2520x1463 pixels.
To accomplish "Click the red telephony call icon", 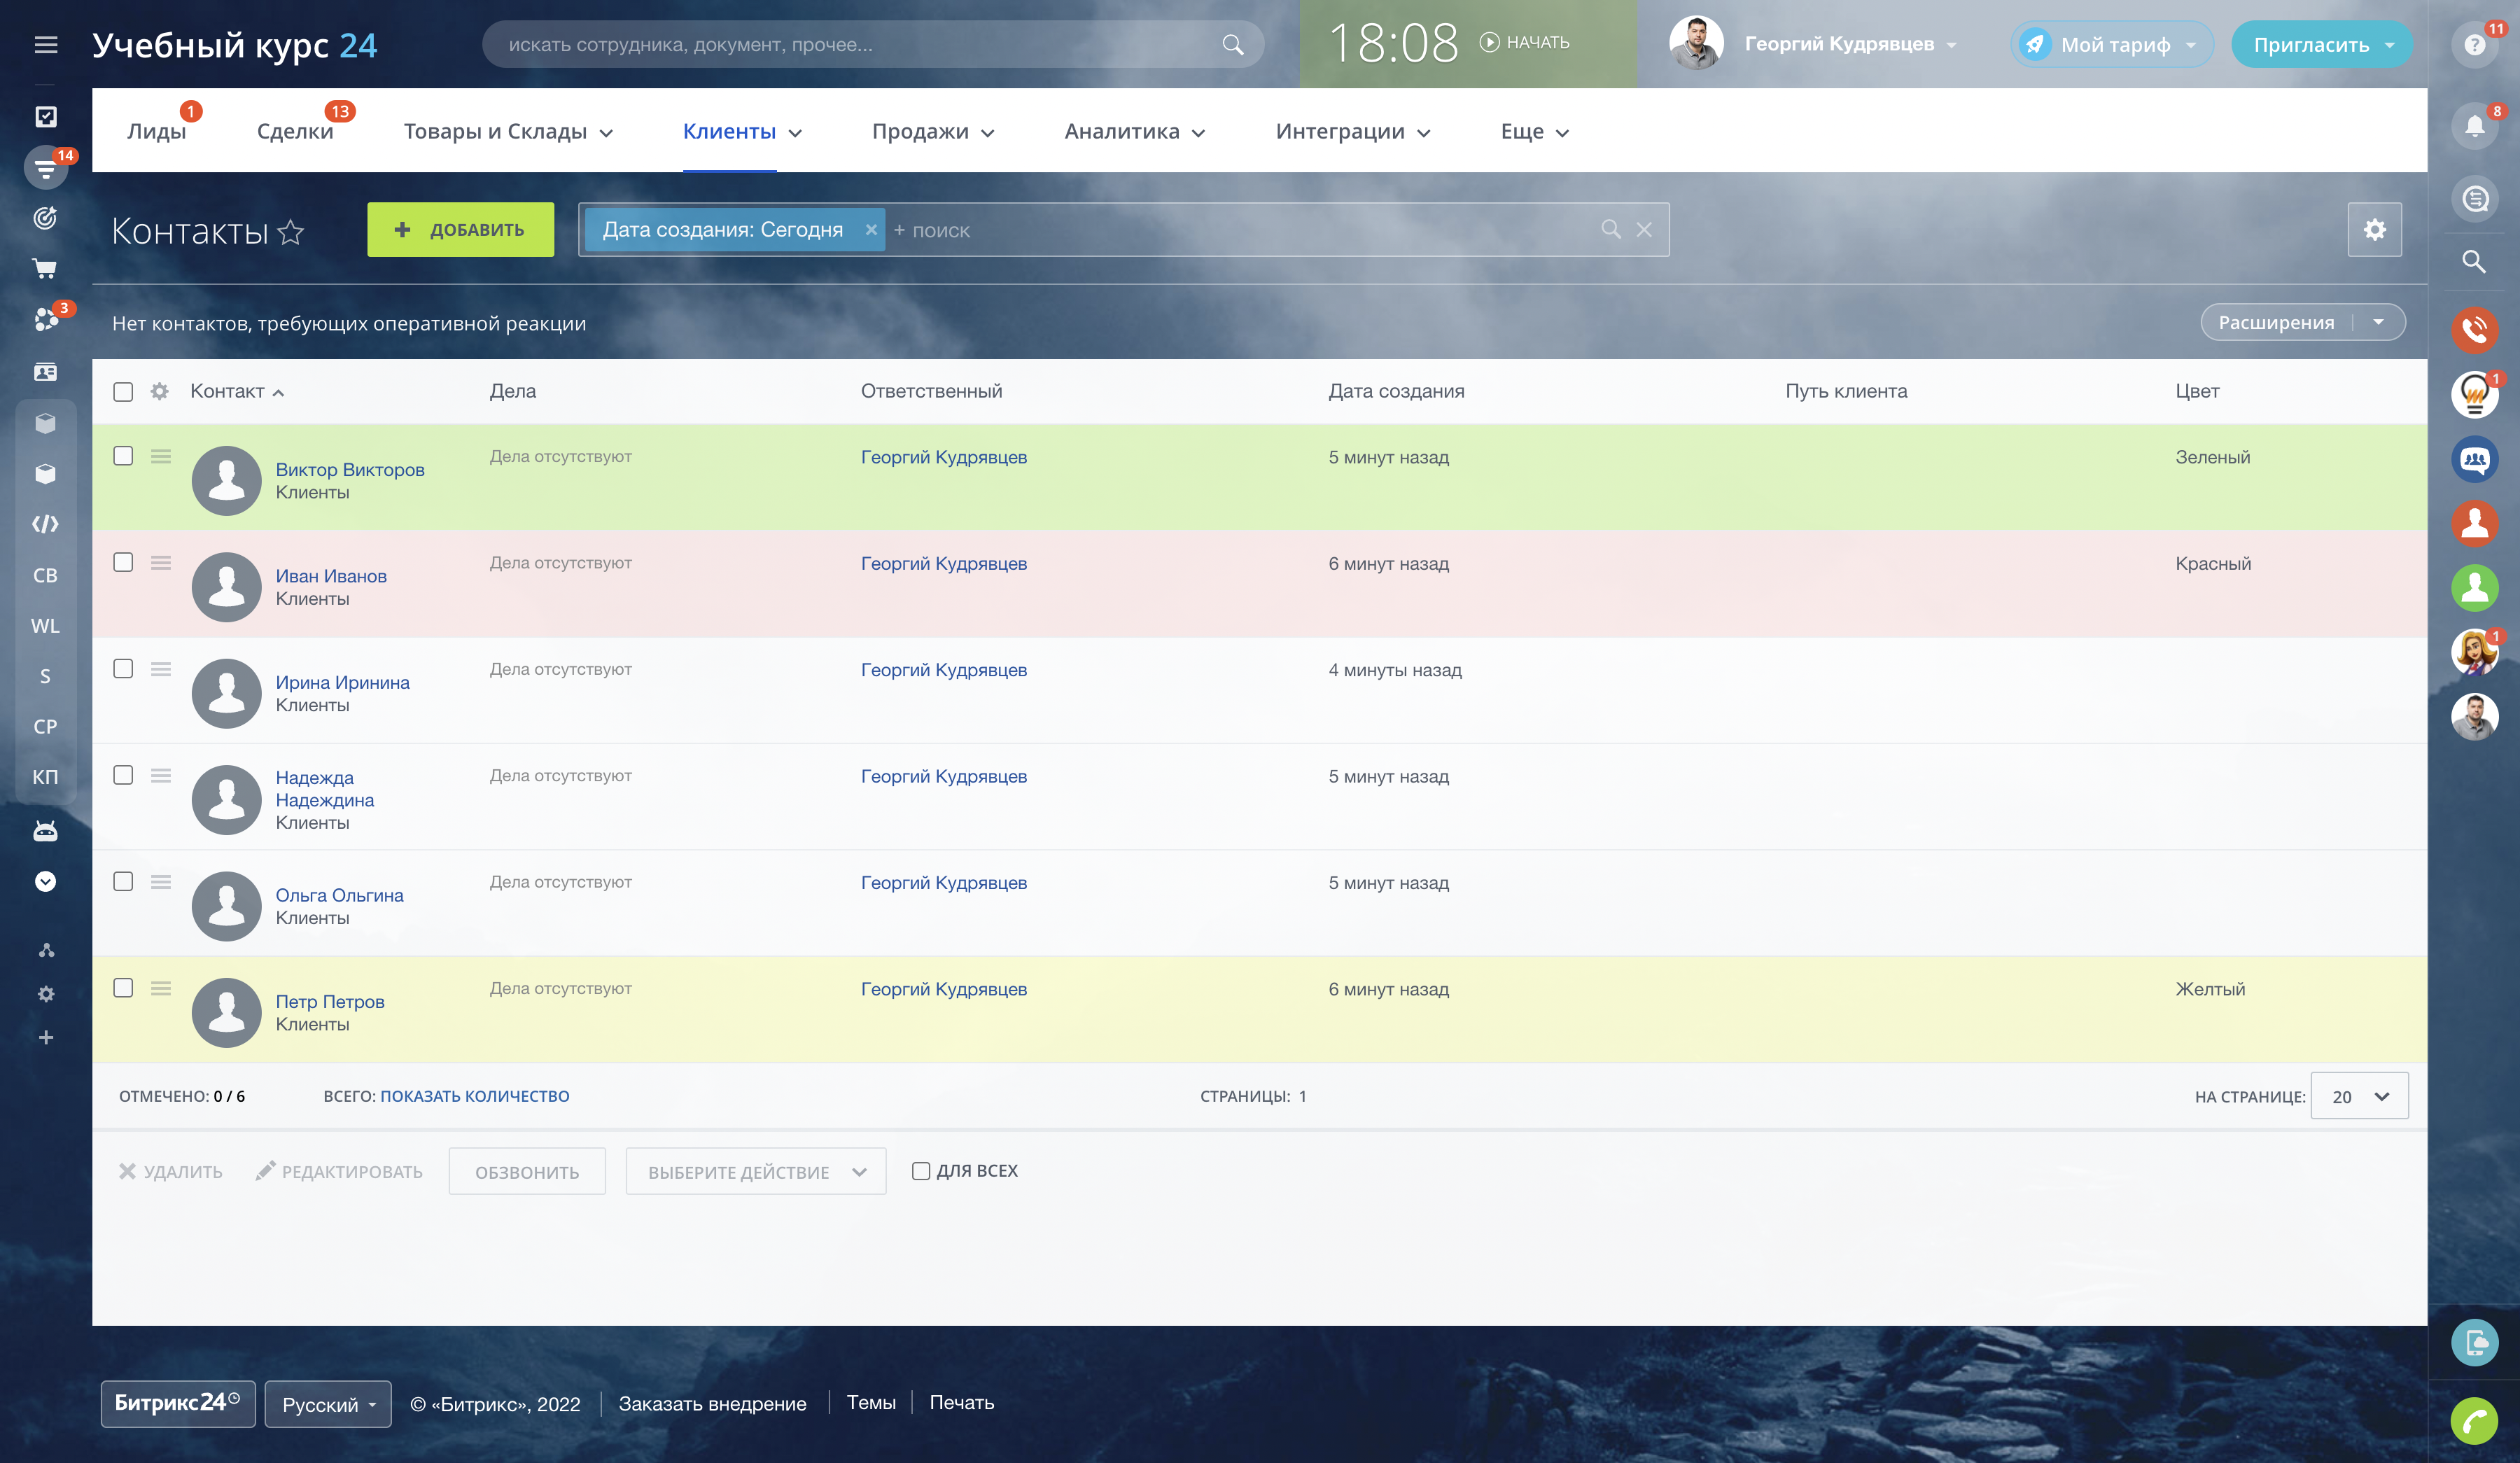I will 2474,329.
